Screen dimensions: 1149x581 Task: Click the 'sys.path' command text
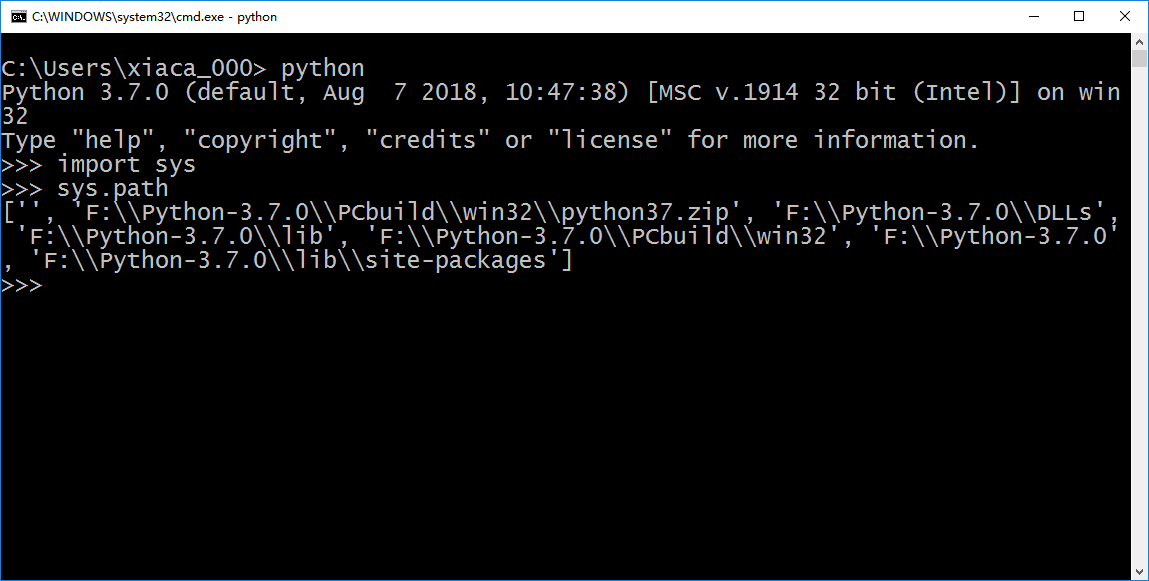(x=113, y=188)
